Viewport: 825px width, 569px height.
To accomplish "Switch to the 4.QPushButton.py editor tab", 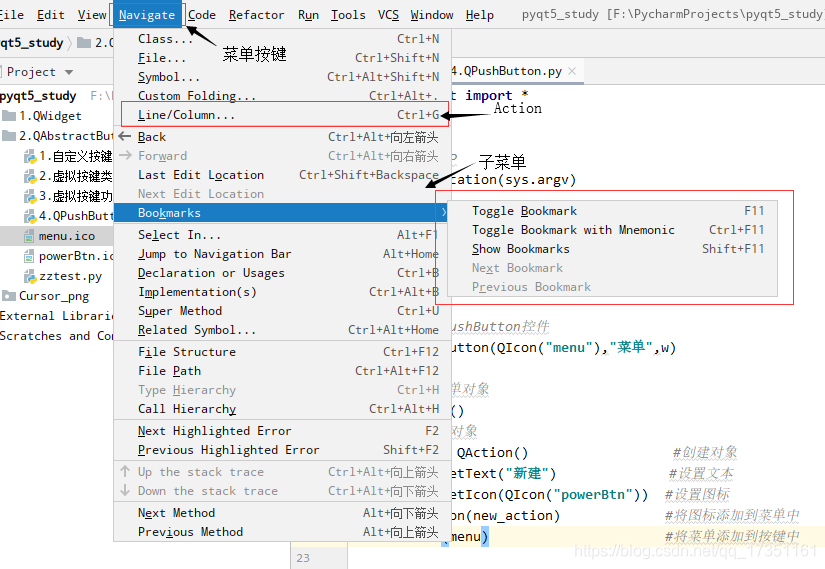I will point(508,71).
